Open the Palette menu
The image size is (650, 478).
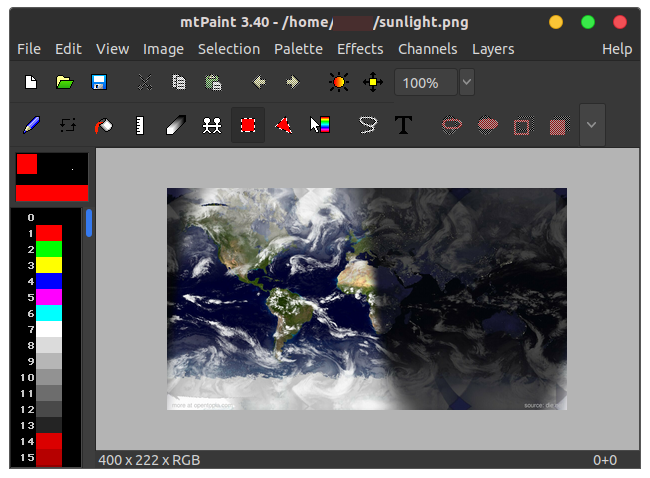(298, 49)
